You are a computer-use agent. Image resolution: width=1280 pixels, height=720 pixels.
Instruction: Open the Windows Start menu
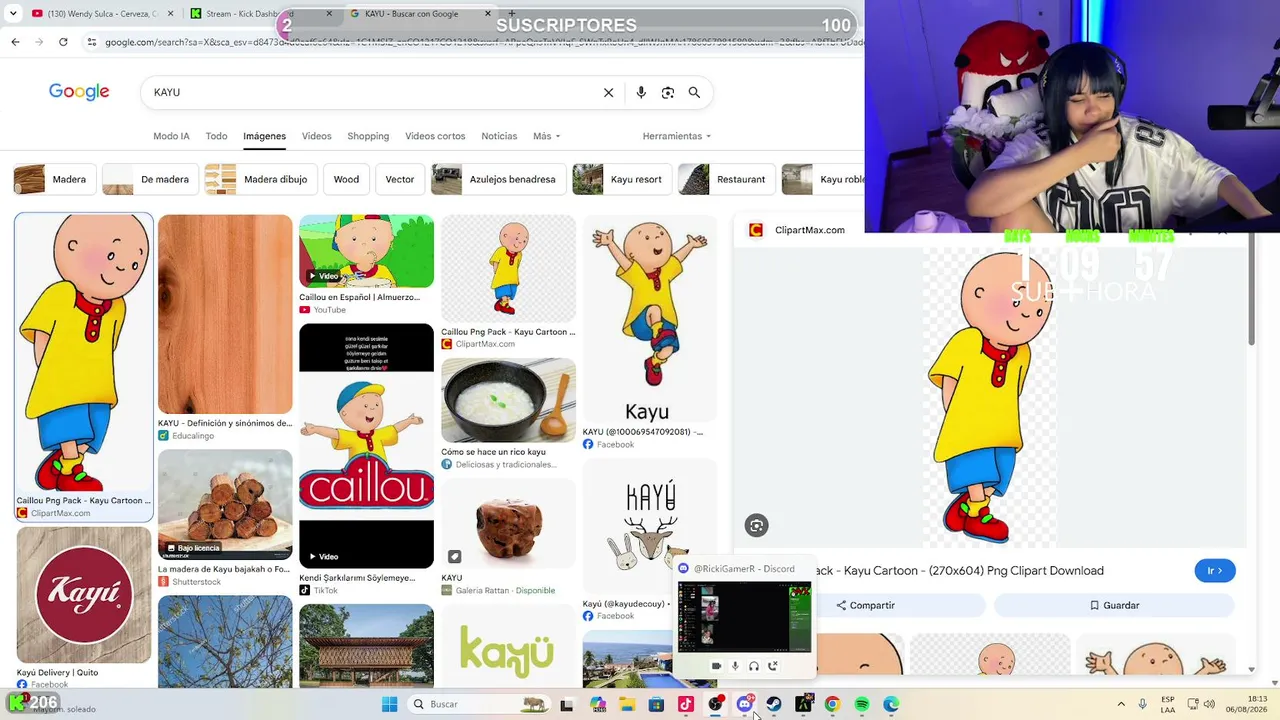(389, 704)
